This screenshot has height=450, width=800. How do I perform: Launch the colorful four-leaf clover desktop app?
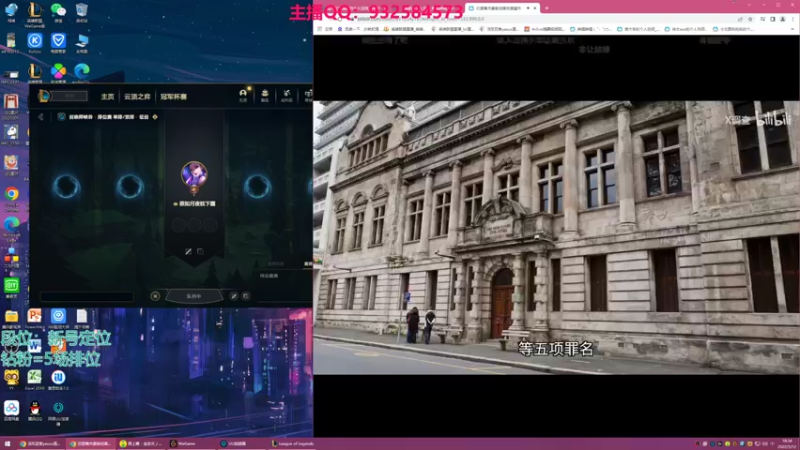58,72
